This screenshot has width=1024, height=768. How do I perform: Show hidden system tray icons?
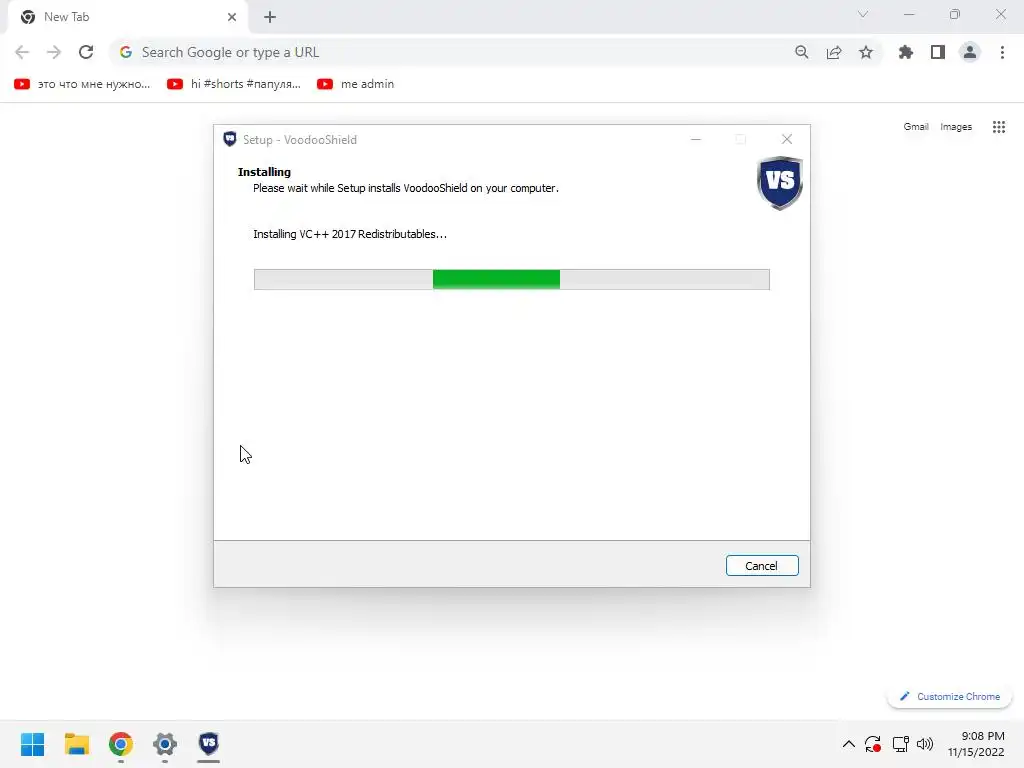point(848,744)
